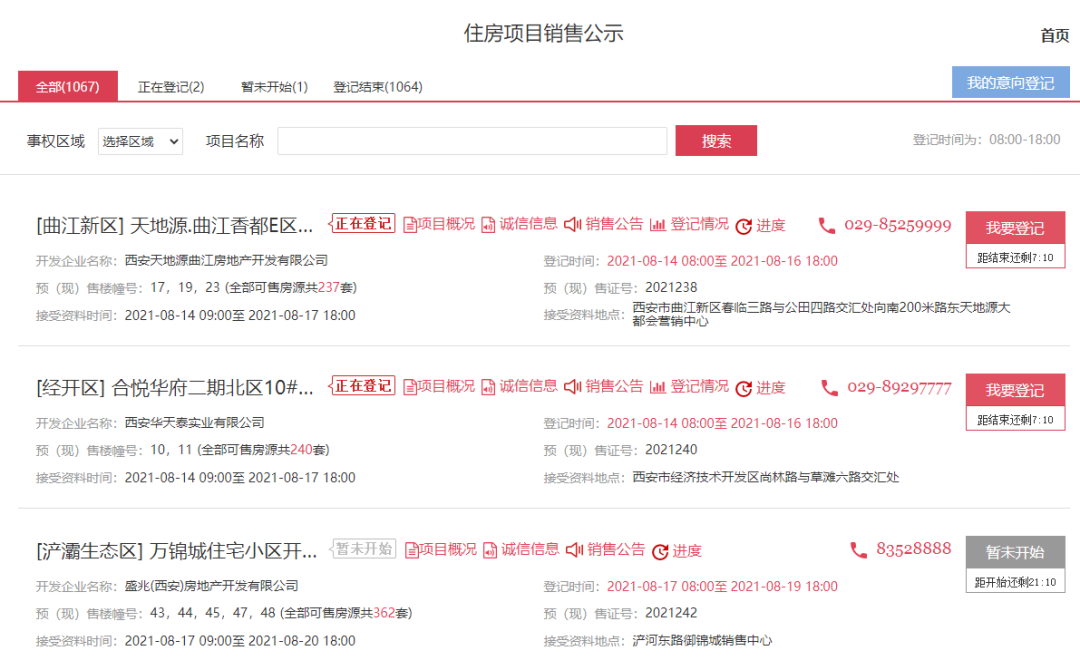Click housing count 362 in red
The image size is (1080, 670).
[384, 614]
